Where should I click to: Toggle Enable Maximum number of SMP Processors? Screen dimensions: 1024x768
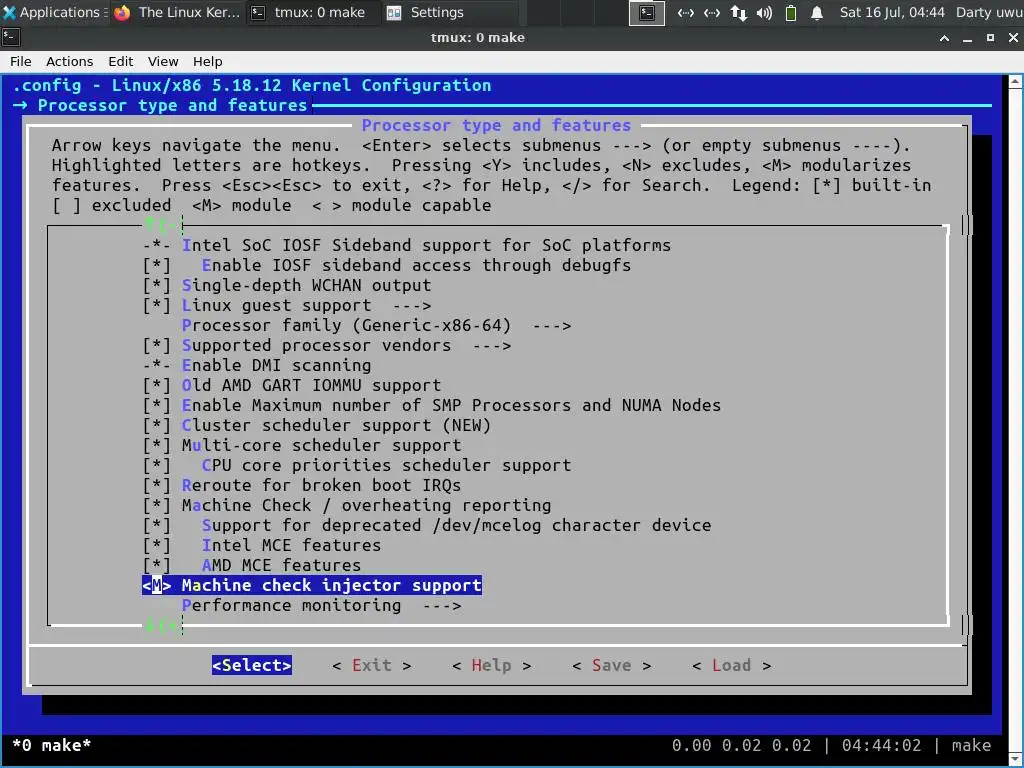click(x=432, y=406)
